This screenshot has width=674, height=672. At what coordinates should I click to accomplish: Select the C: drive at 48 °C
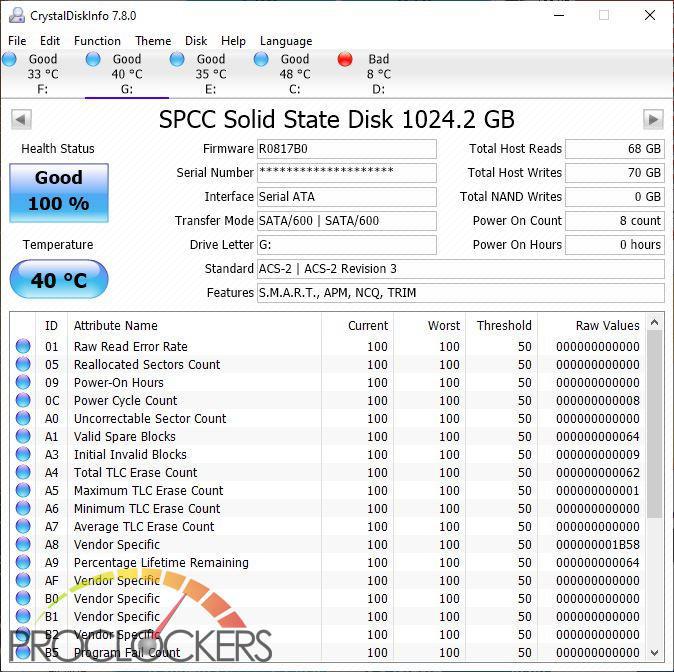[x=294, y=74]
